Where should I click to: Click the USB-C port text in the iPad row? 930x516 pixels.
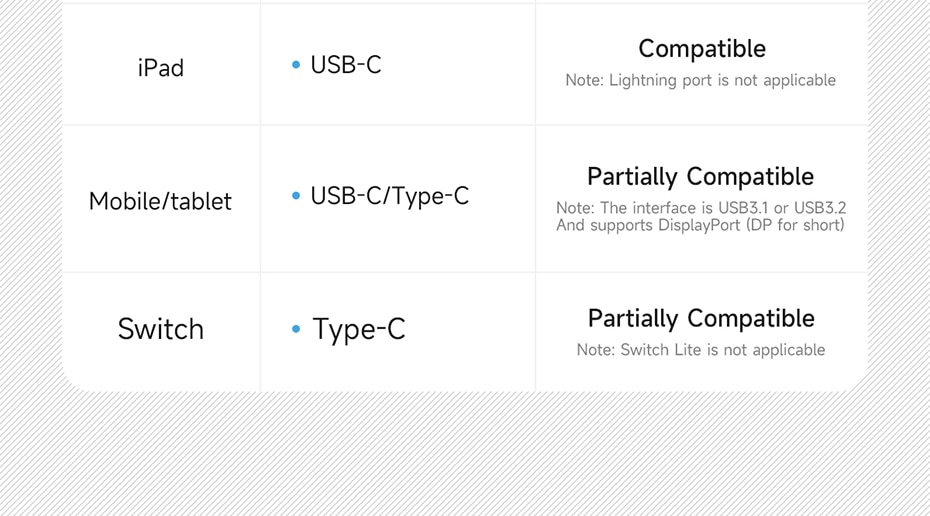[346, 65]
